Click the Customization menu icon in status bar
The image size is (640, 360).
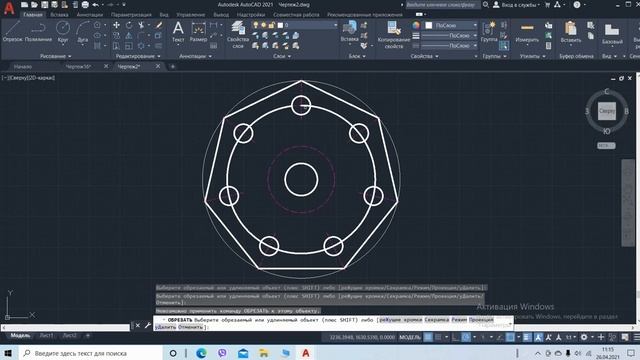636,337
